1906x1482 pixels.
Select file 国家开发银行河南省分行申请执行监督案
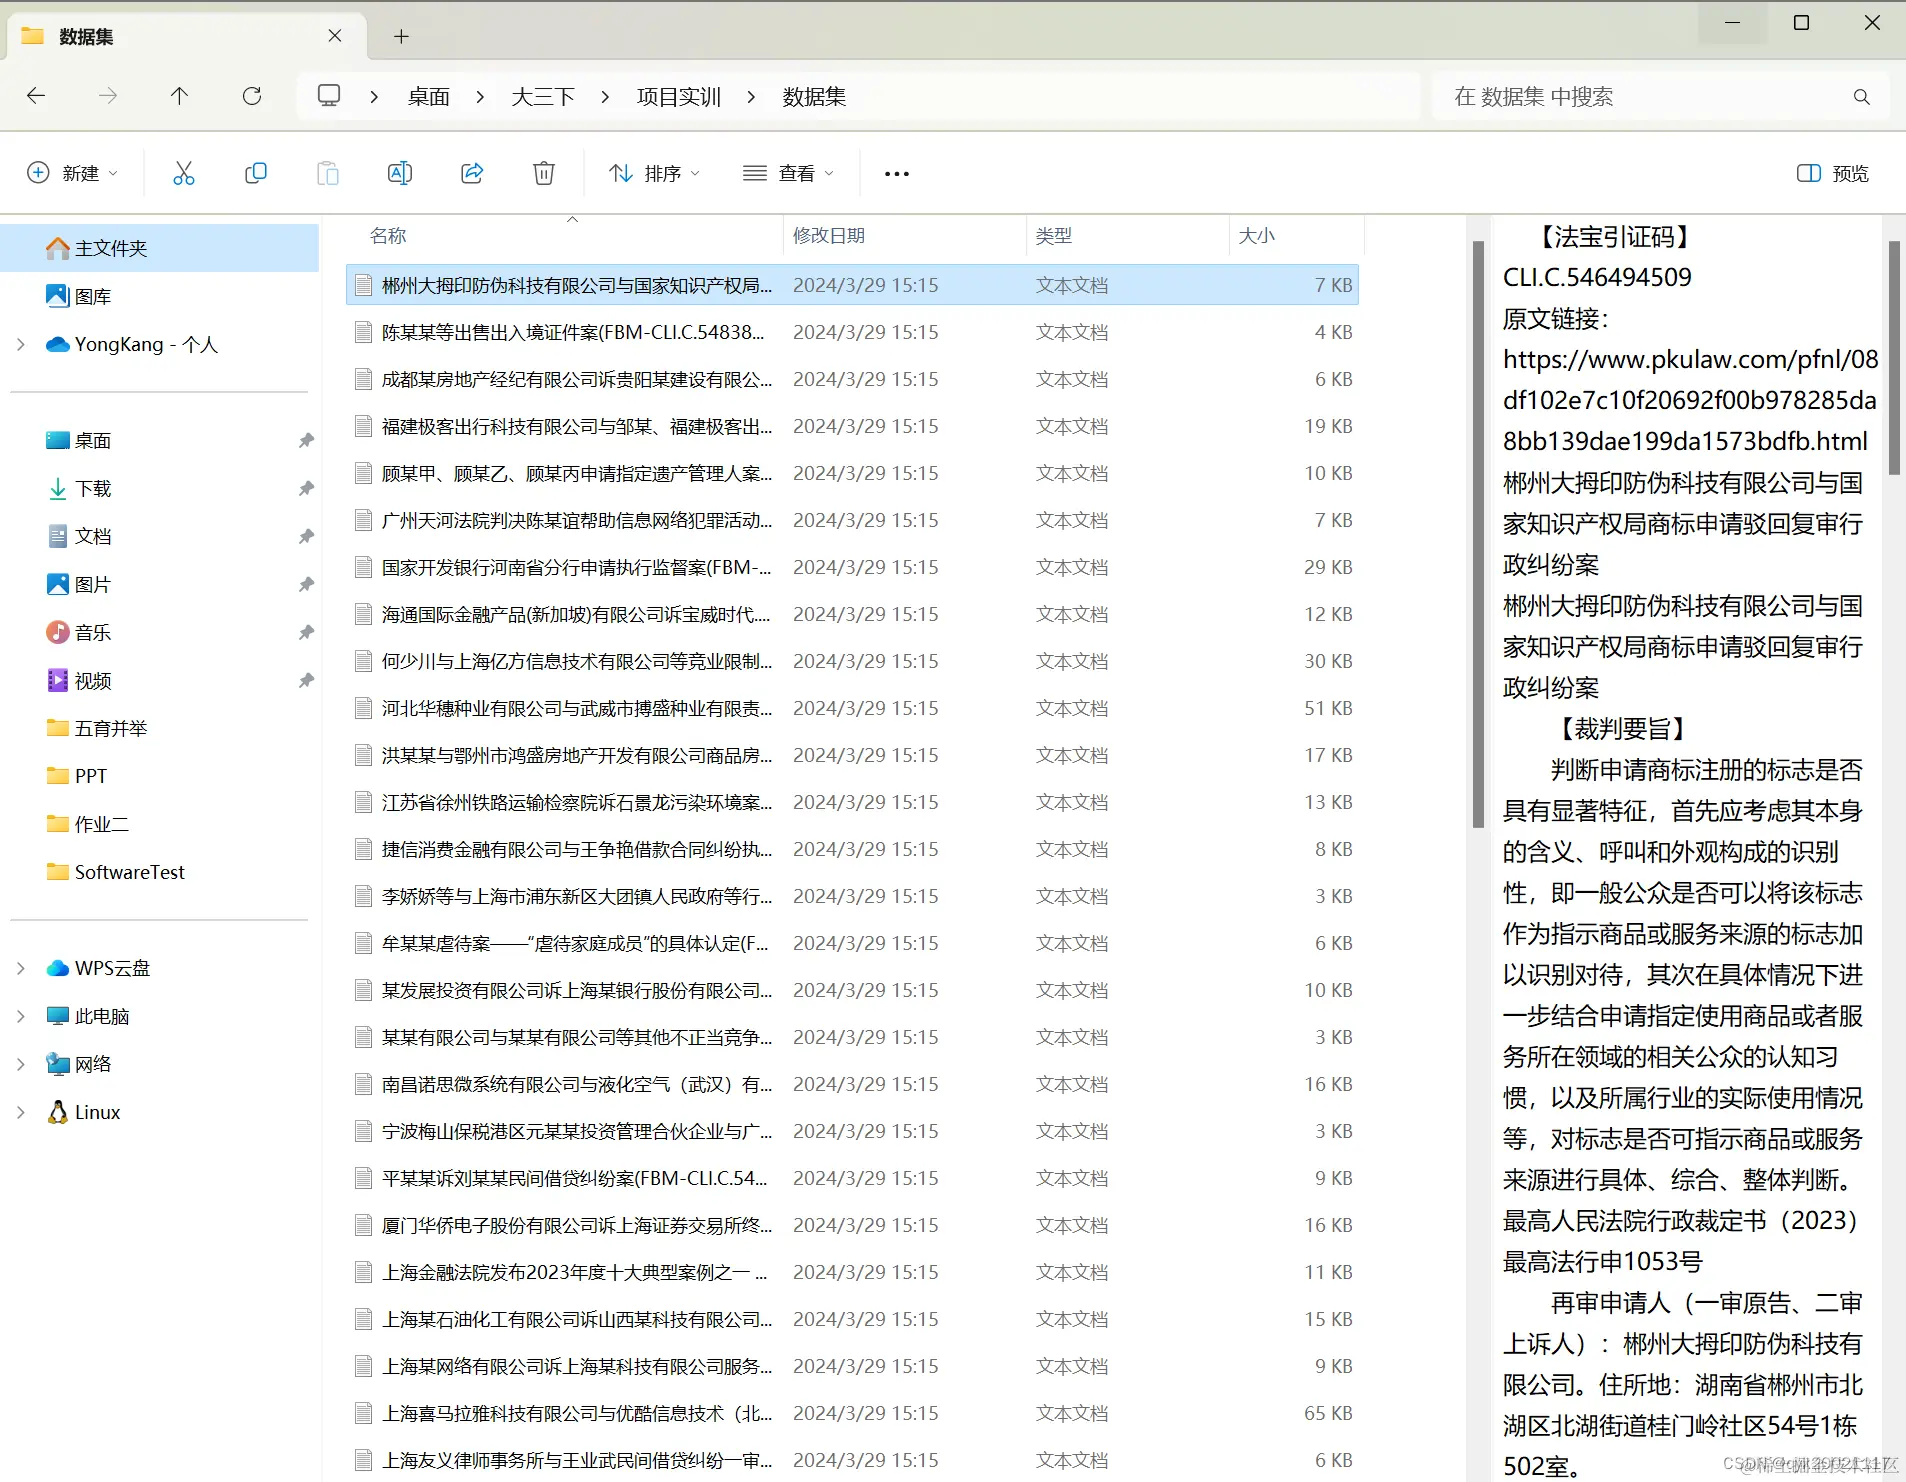(852, 567)
